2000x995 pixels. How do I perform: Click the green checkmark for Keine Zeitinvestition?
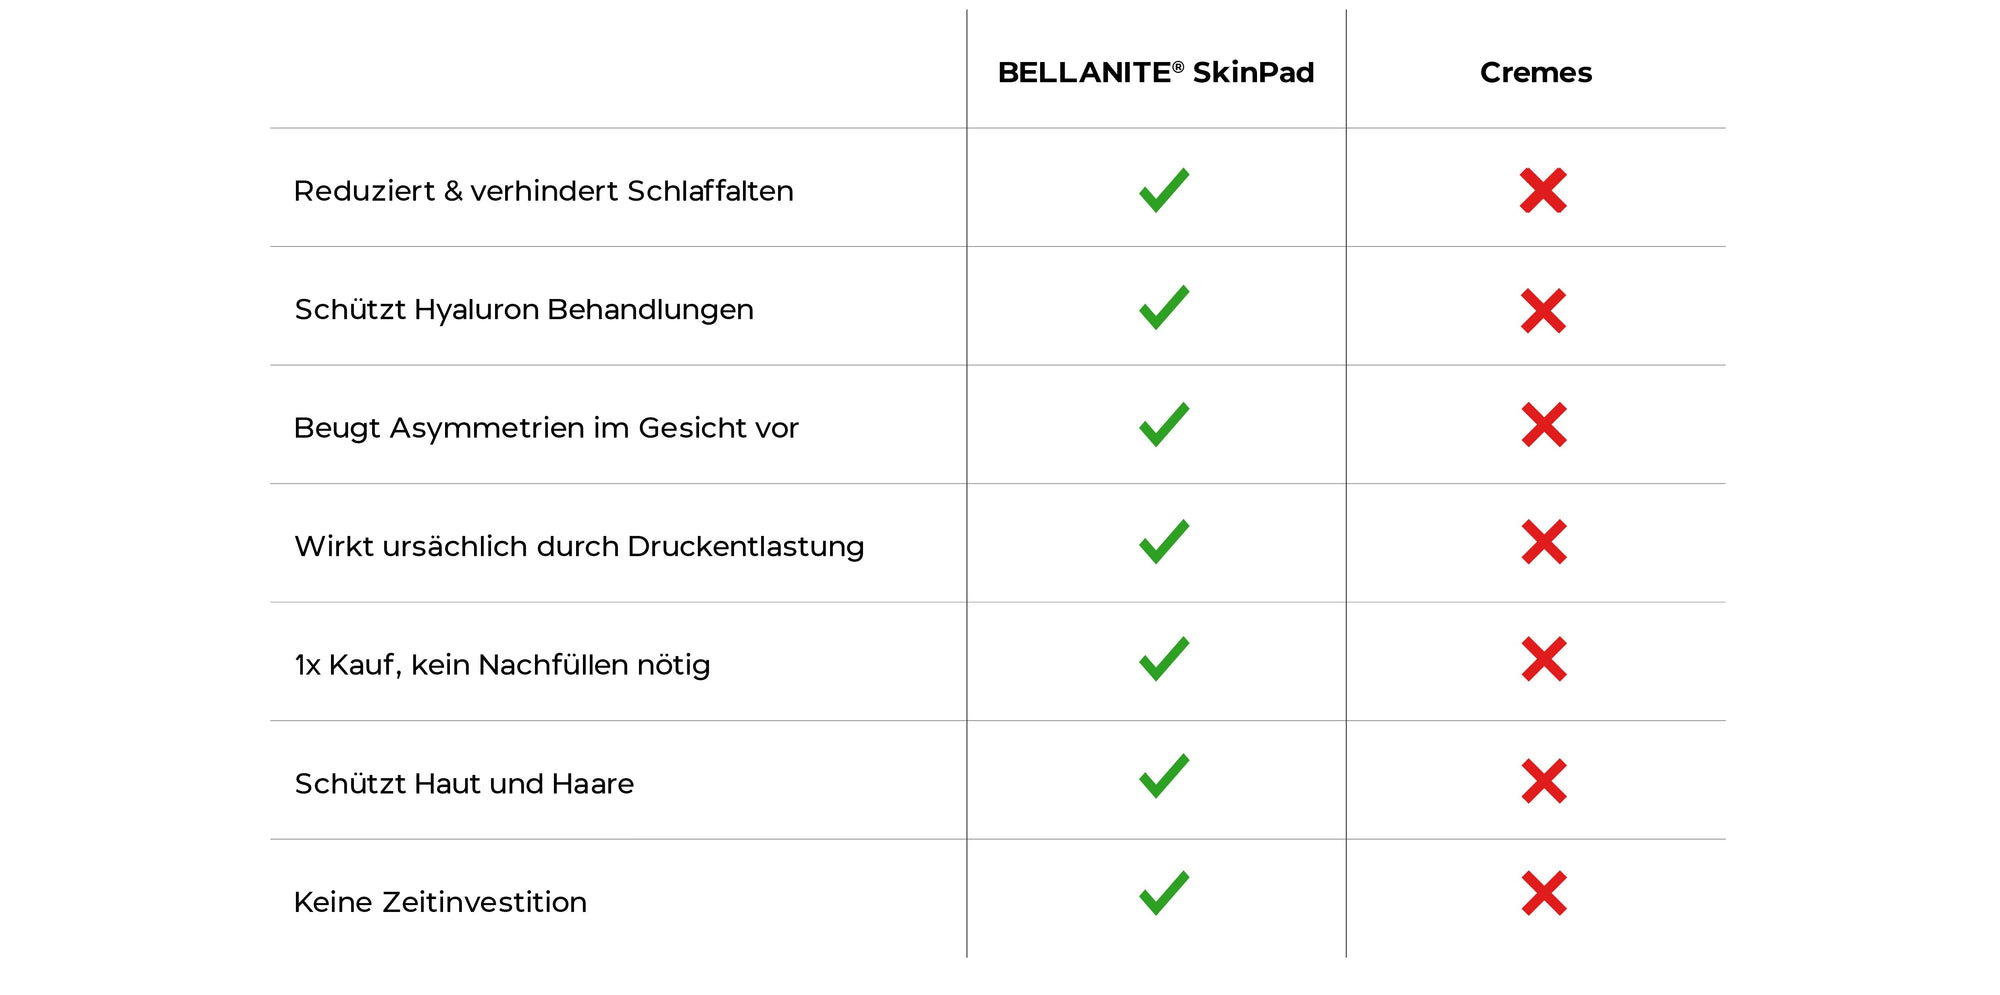[x=1164, y=893]
